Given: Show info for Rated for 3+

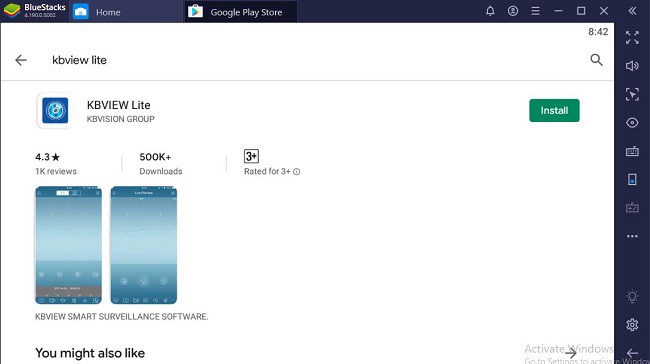Looking at the screenshot, I should click(x=296, y=172).
